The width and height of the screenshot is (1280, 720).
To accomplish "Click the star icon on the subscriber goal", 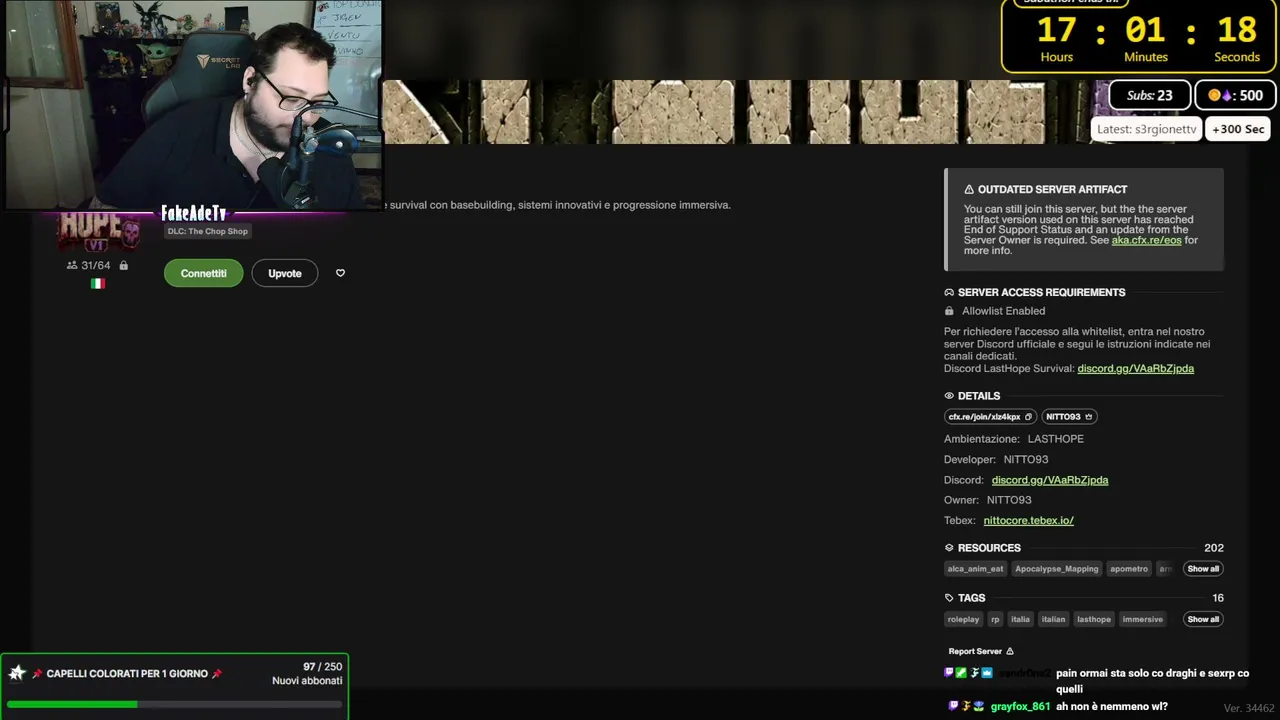I will 17,673.
